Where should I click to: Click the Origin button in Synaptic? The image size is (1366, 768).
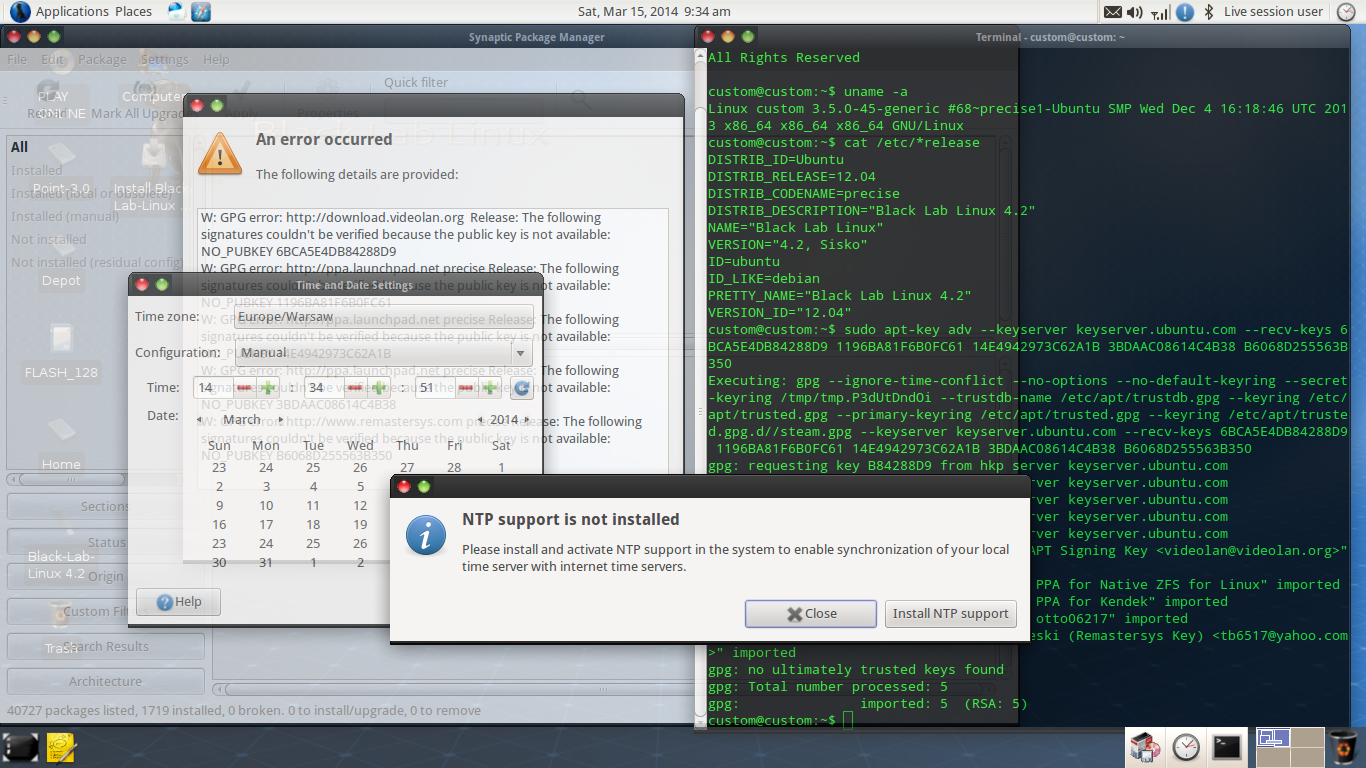click(105, 576)
